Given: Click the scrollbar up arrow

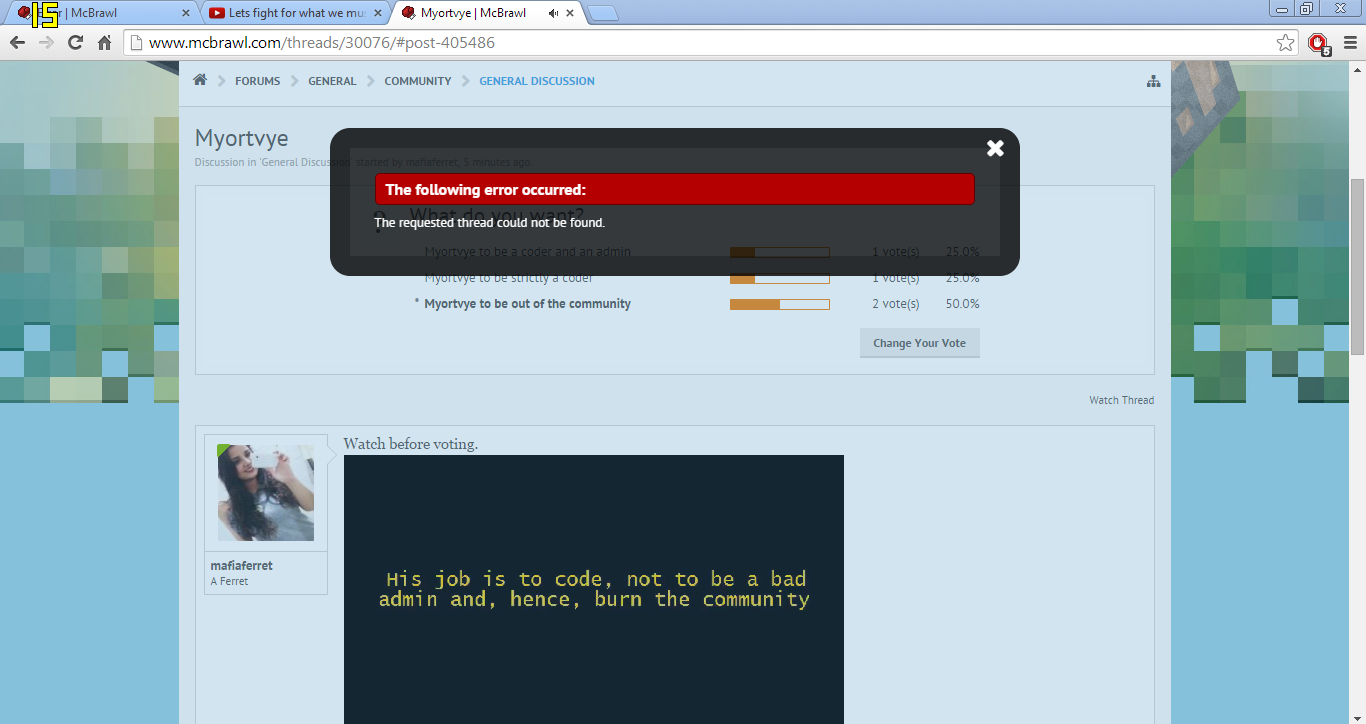Looking at the screenshot, I should click(1357, 68).
